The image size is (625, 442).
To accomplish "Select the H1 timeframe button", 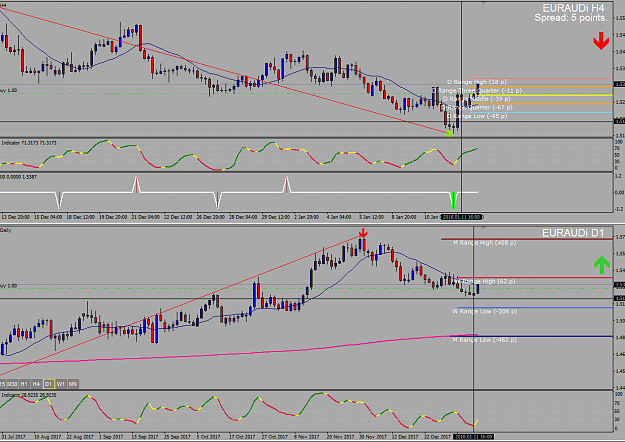I will [x=24, y=384].
